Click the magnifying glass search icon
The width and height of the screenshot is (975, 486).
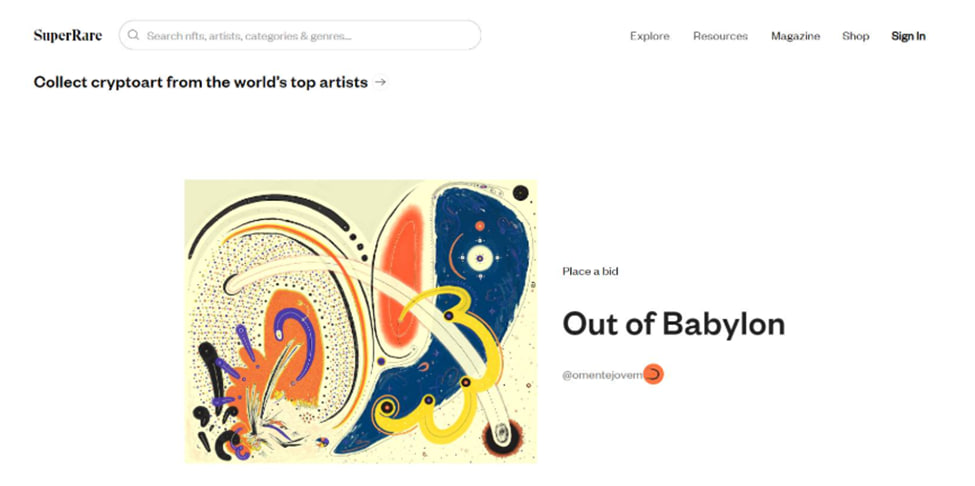tap(133, 35)
